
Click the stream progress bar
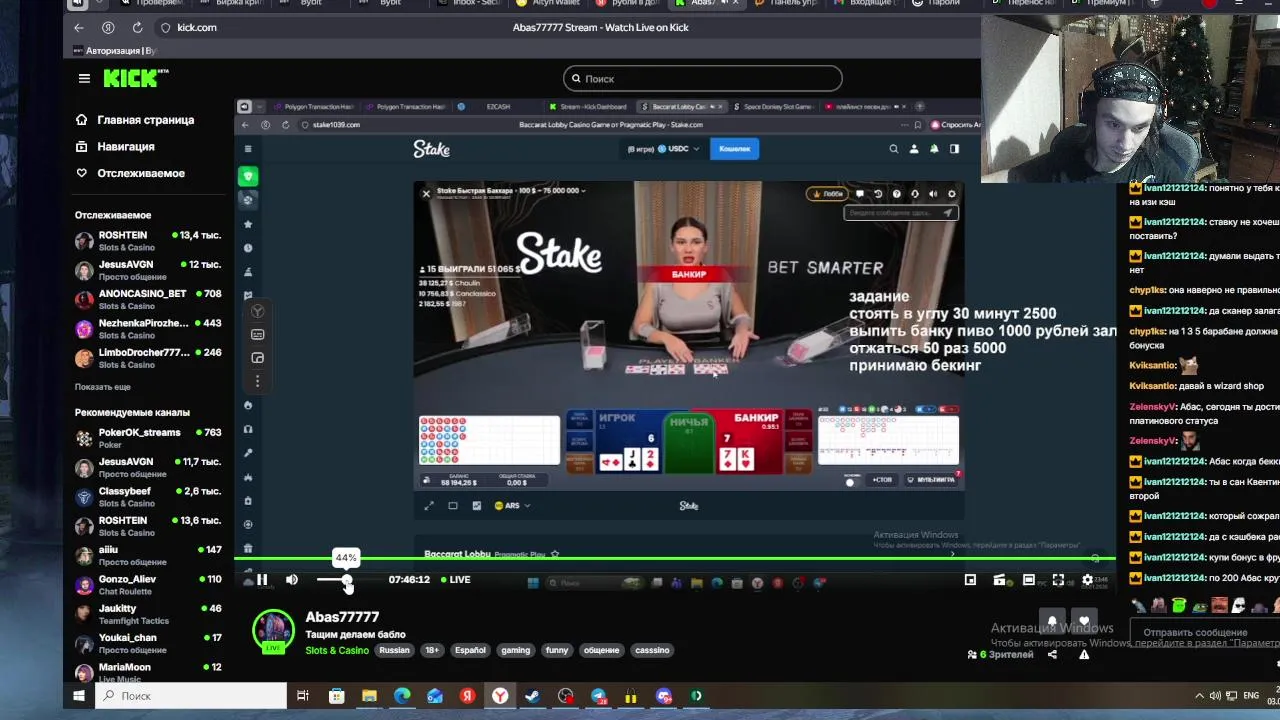tap(675, 559)
